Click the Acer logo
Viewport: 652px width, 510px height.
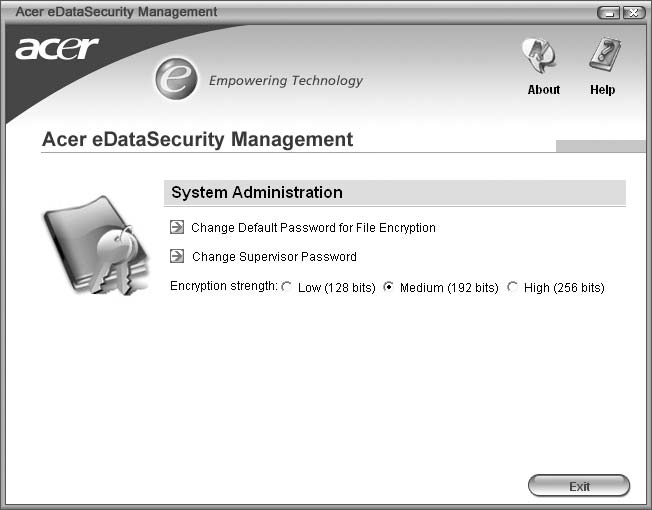point(57,49)
